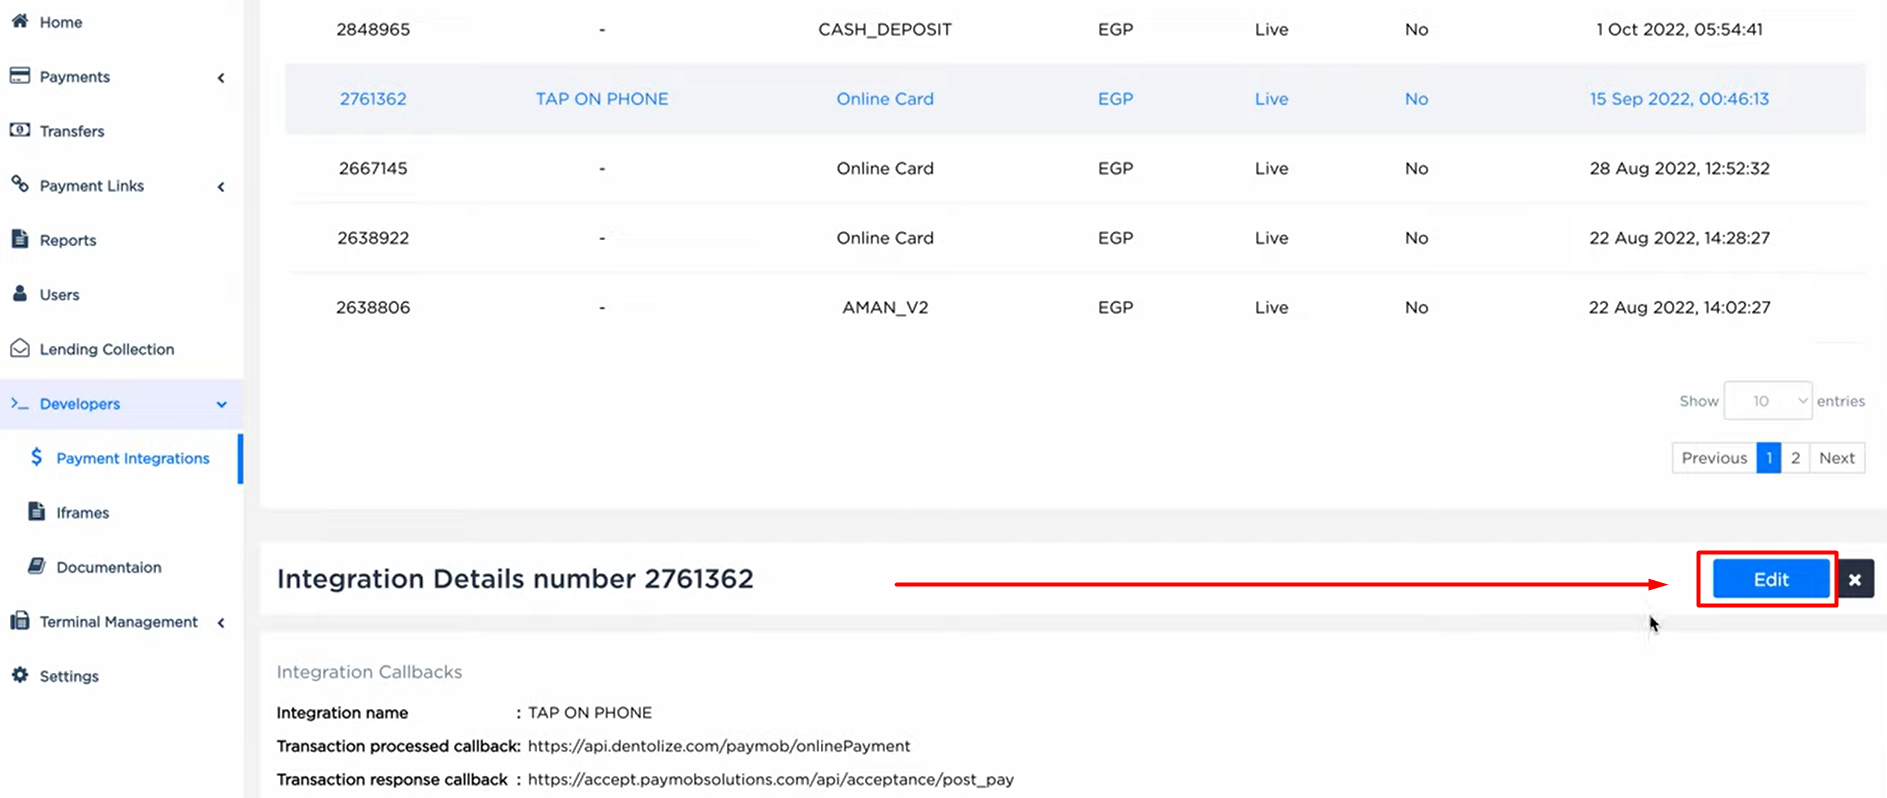Click the Terminal Management device icon
Viewport: 1887px width, 798px height.
pos(20,621)
